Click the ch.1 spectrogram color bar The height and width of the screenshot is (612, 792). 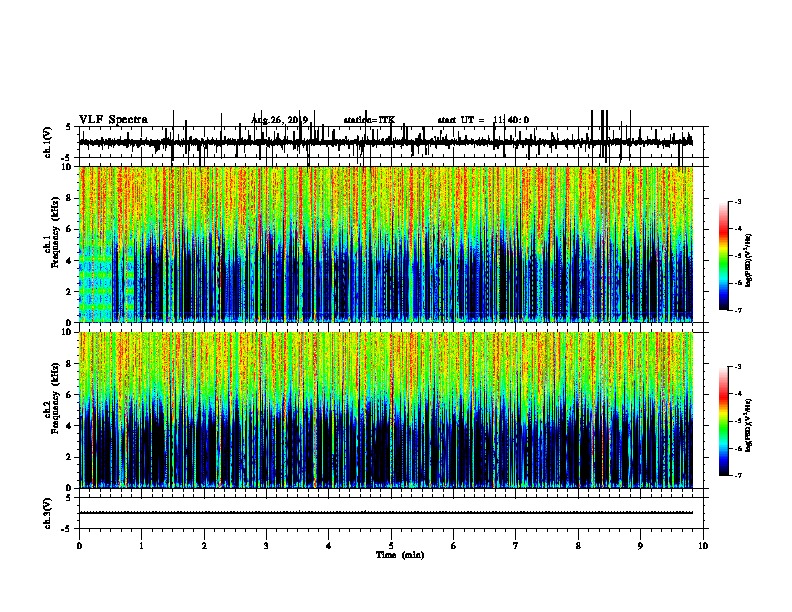724,256
